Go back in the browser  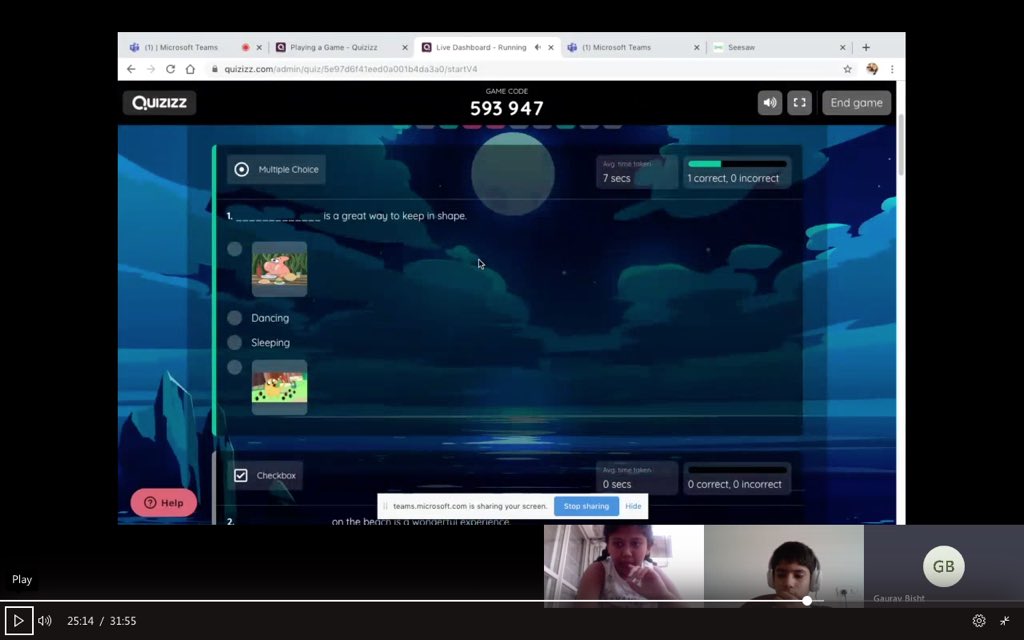tap(131, 69)
